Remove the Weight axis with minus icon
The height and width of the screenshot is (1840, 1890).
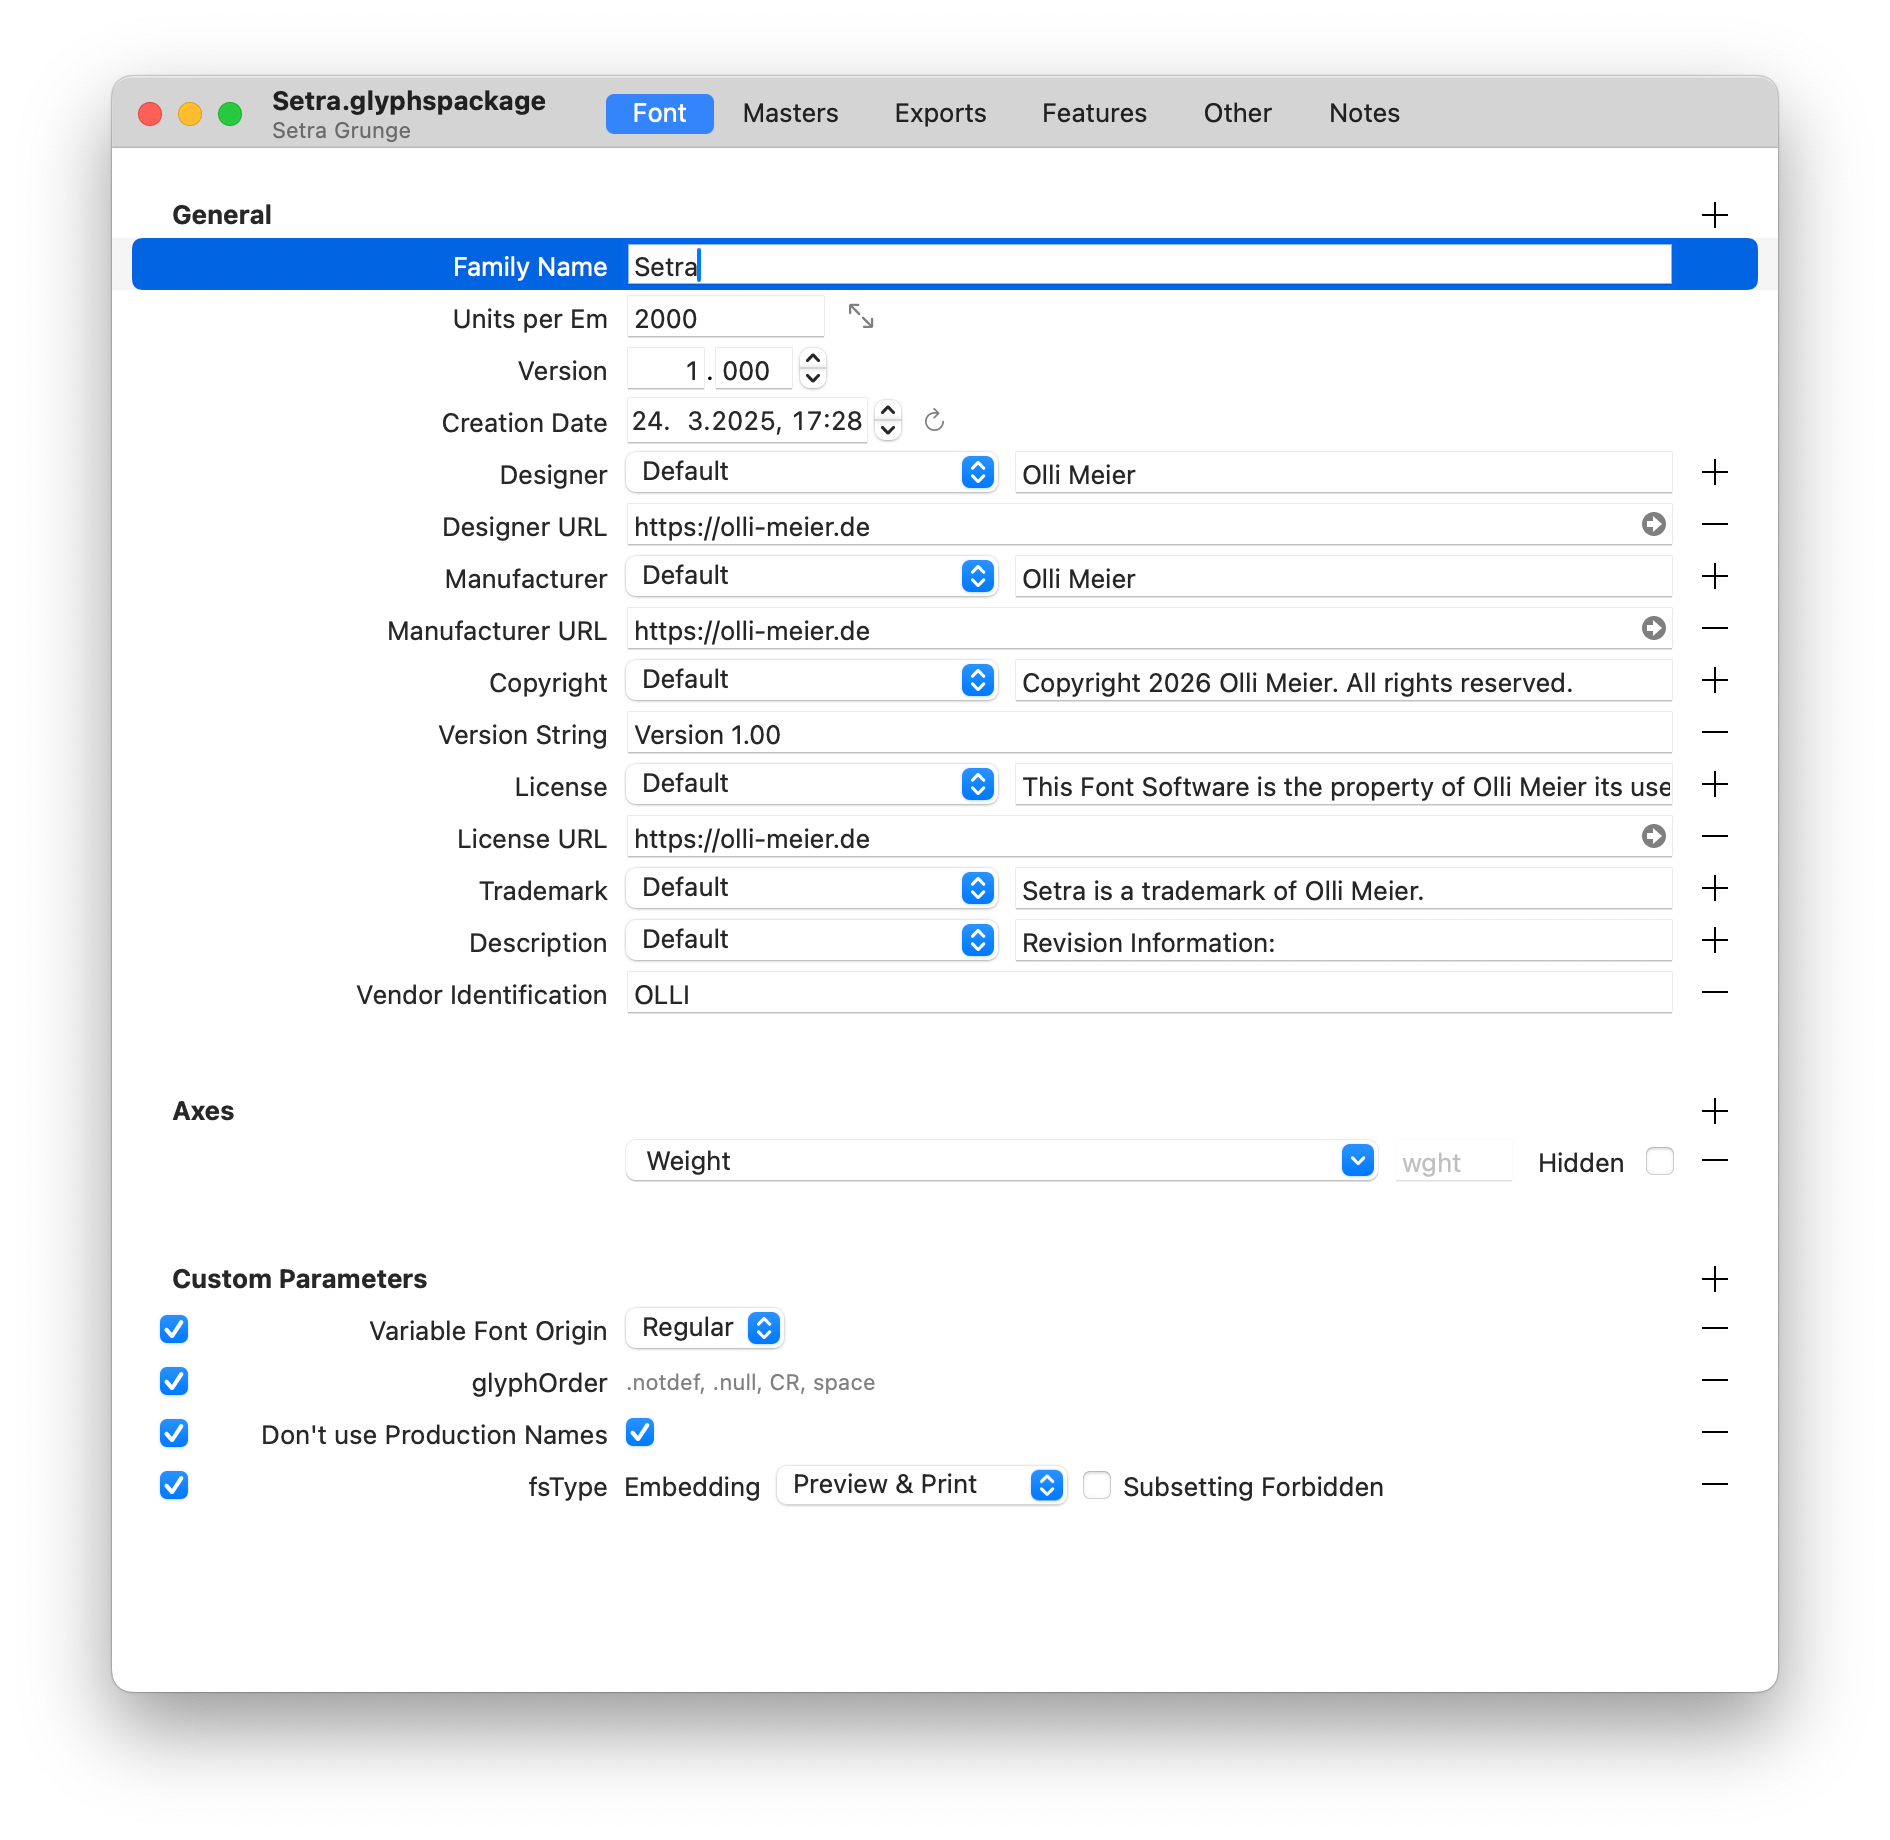click(x=1714, y=1161)
